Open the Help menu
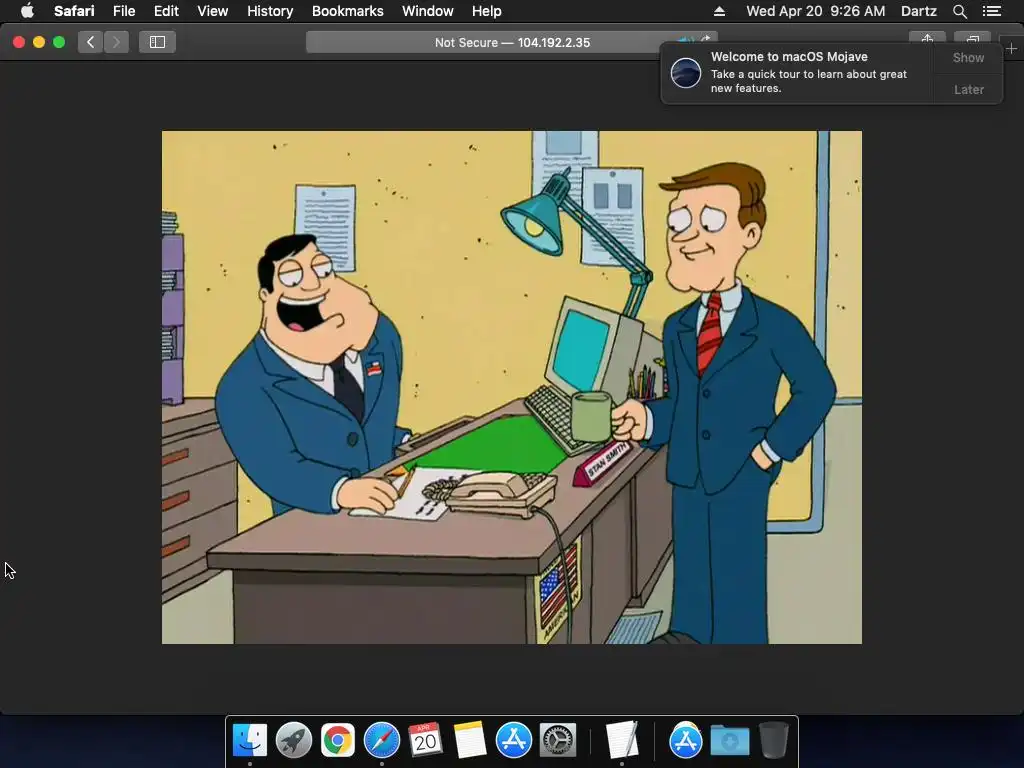 (487, 11)
